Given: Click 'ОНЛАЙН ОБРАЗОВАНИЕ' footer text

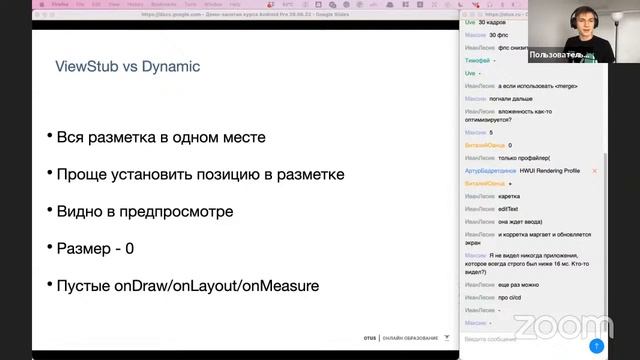Looking at the screenshot, I should point(410,338).
